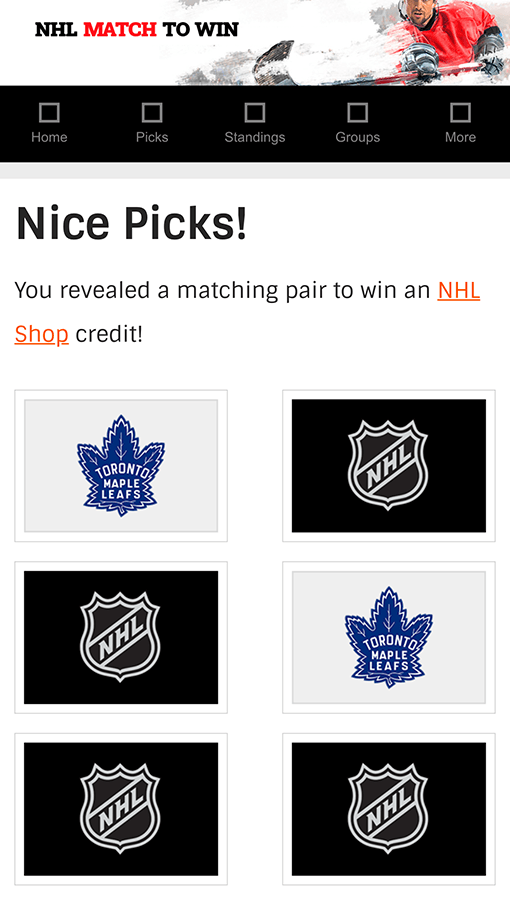This screenshot has height=900, width=510.
Task: Expand the More menu label
Action: (x=460, y=137)
